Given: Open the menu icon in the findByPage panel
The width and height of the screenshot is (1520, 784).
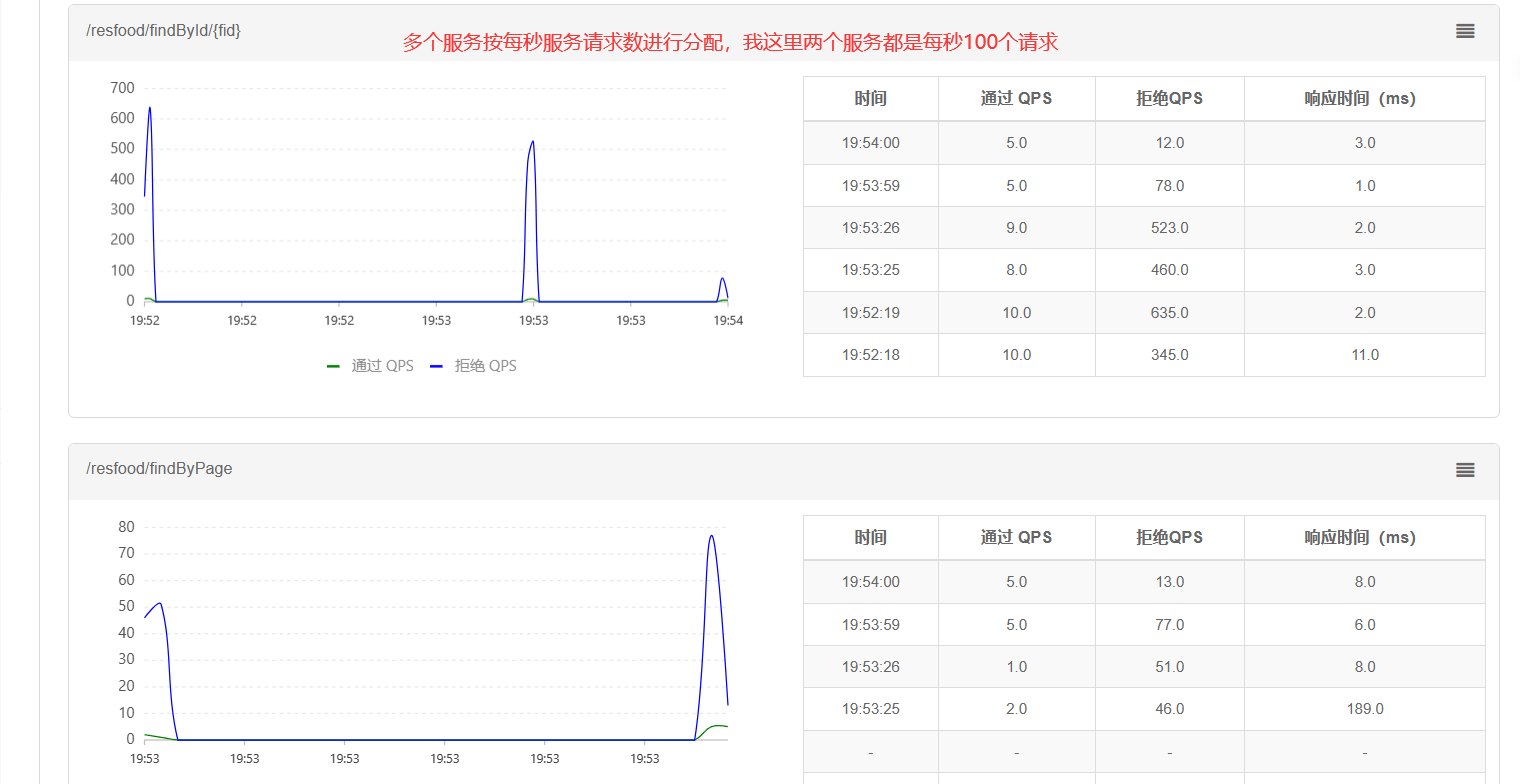Looking at the screenshot, I should tap(1465, 470).
